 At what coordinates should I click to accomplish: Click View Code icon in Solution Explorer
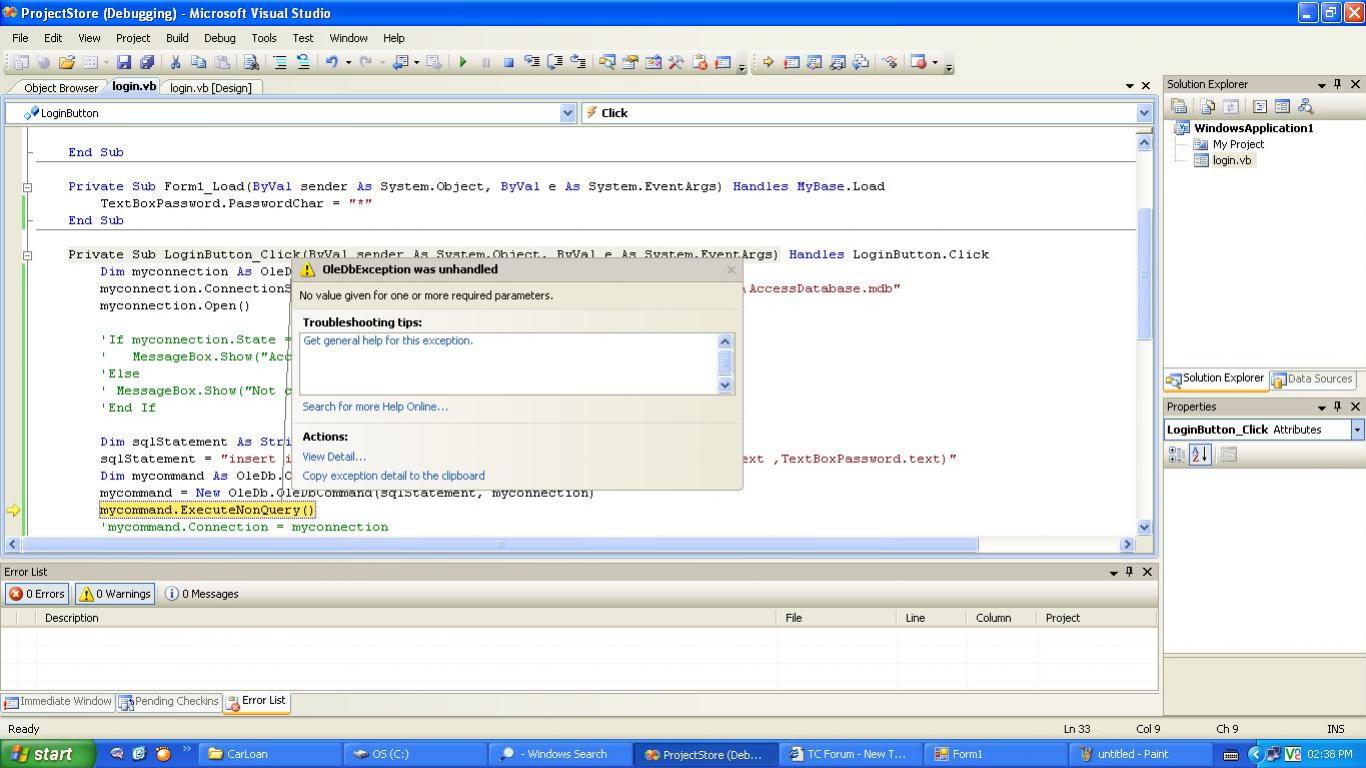(x=1260, y=106)
